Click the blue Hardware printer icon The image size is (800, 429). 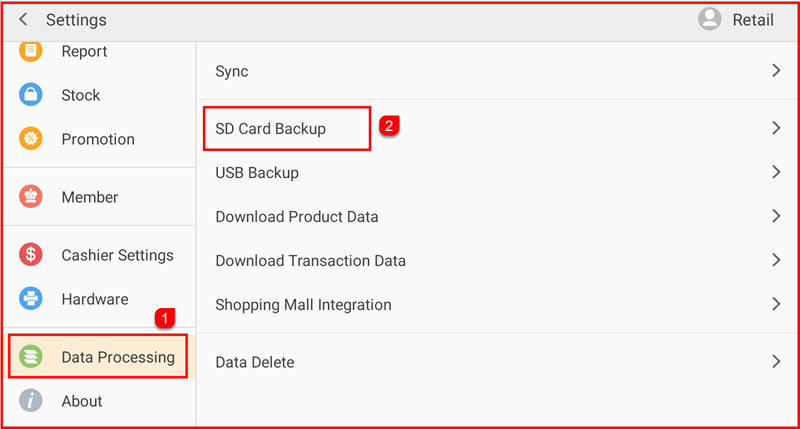(x=31, y=299)
